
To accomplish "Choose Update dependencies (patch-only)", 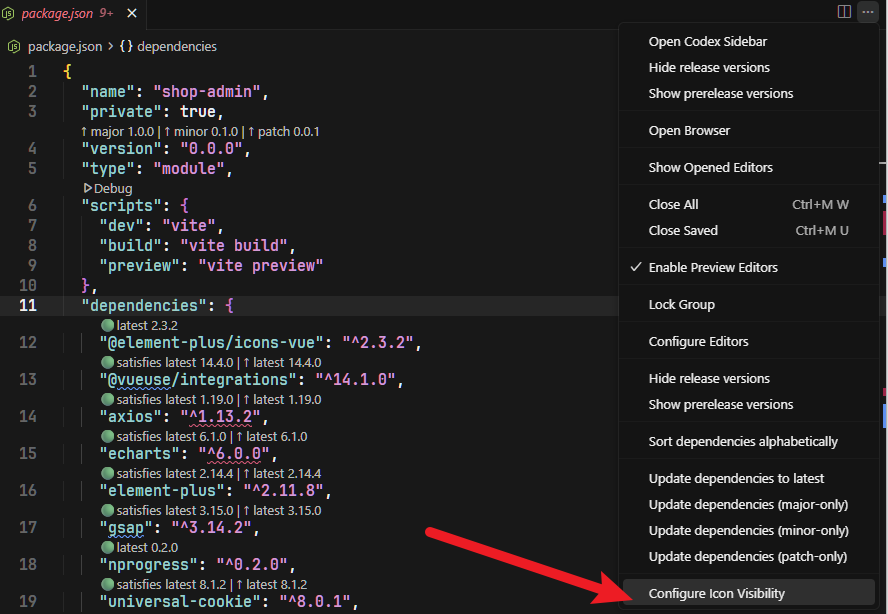I will click(x=748, y=557).
